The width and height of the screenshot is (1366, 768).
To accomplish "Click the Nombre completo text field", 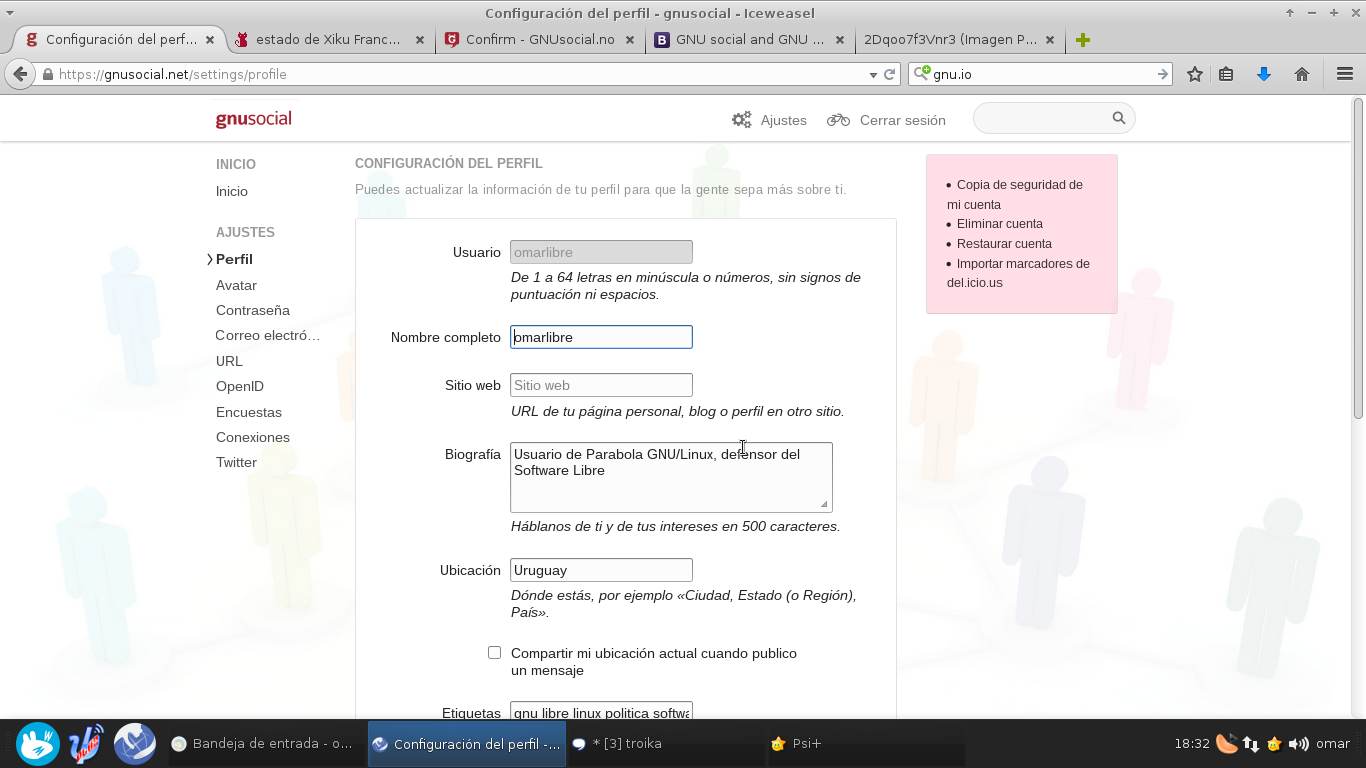I will pyautogui.click(x=601, y=337).
